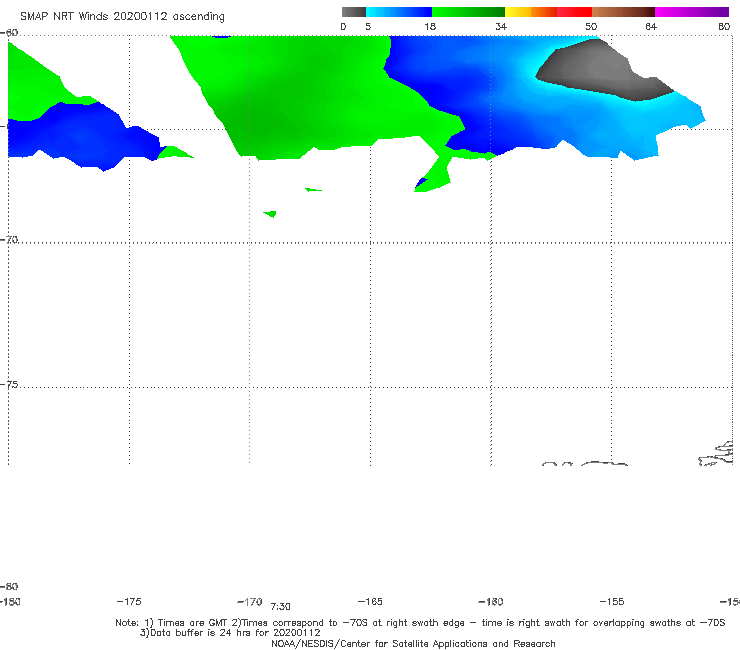Click the longitude label "-160"

491,601
